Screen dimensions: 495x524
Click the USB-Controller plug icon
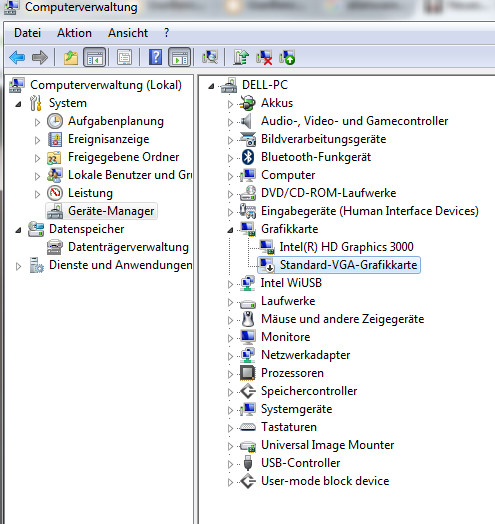[248, 463]
